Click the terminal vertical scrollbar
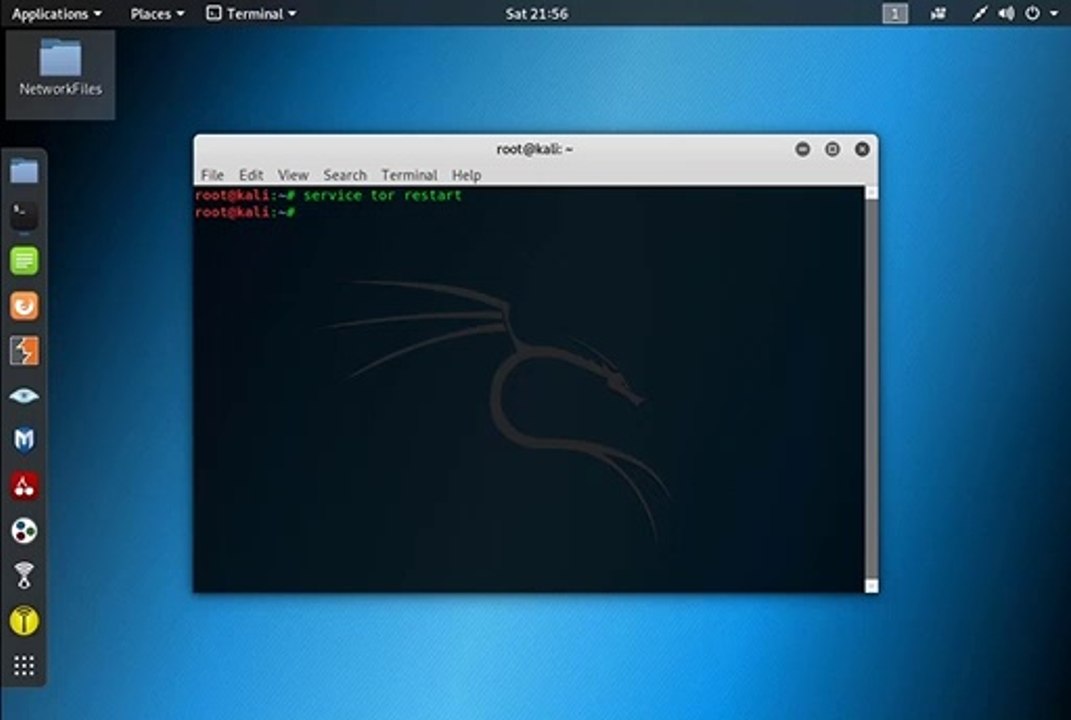This screenshot has width=1071, height=720. point(872,389)
